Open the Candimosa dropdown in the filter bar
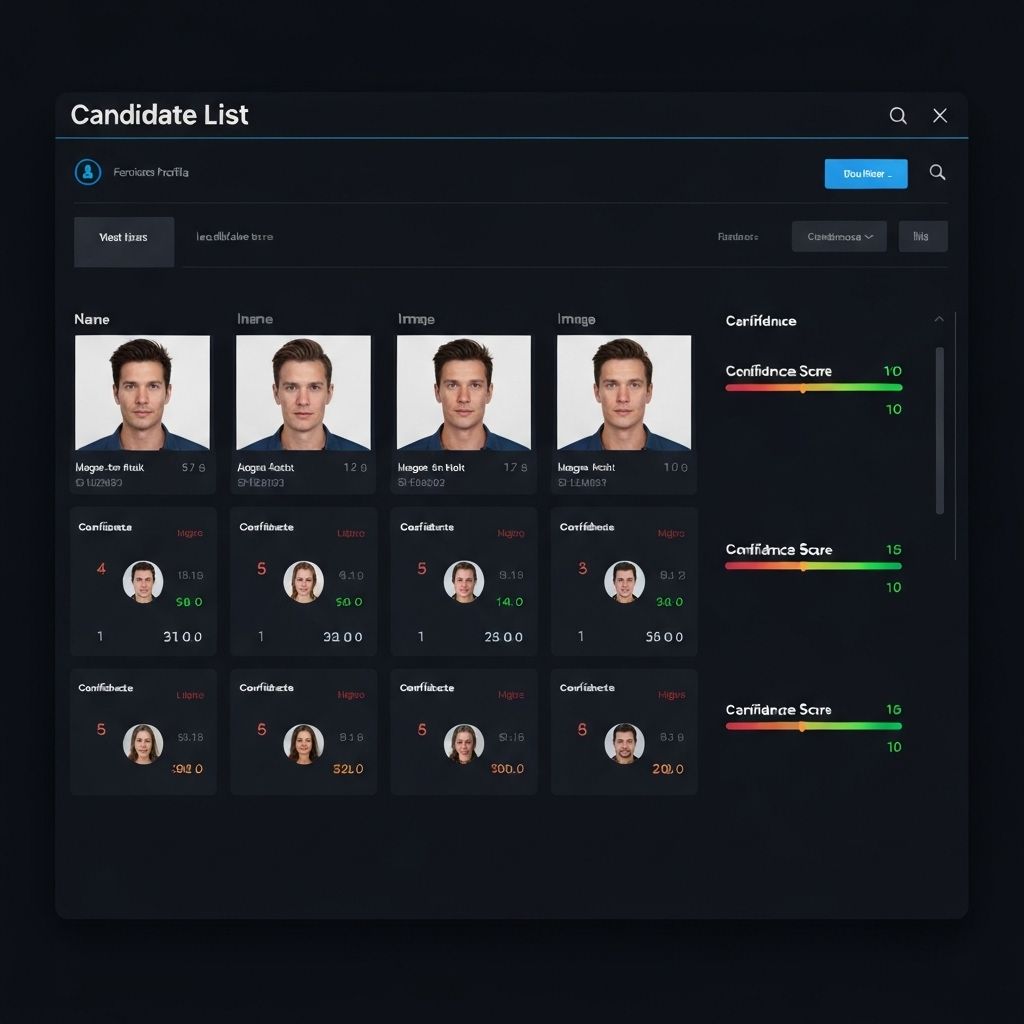This screenshot has height=1024, width=1024. [x=839, y=236]
